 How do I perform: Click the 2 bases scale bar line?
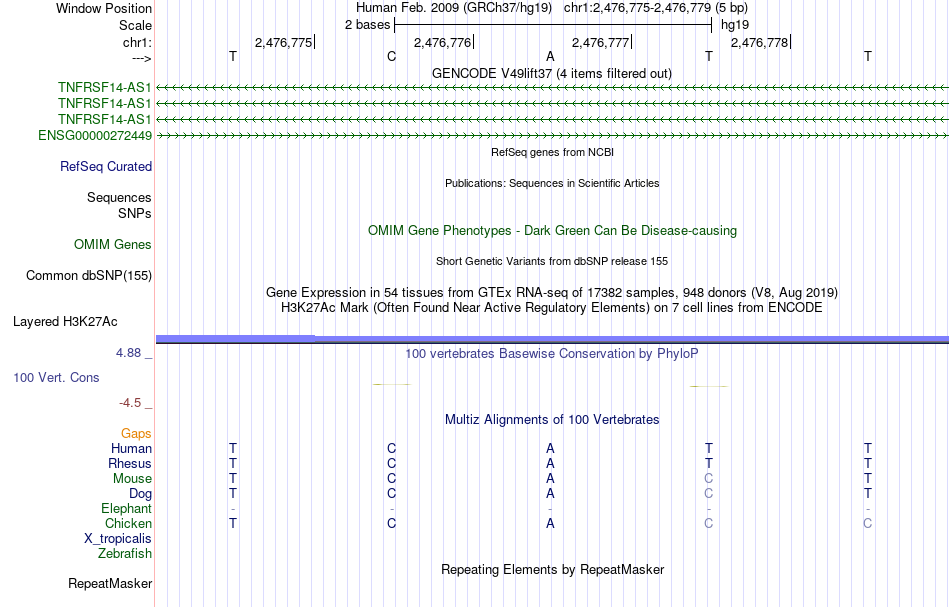click(x=553, y=25)
